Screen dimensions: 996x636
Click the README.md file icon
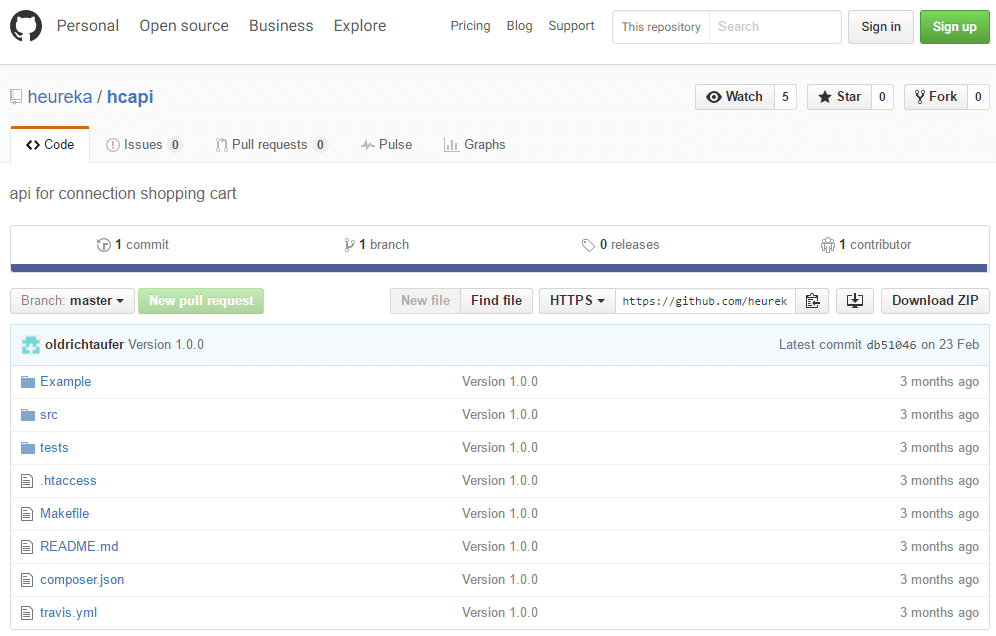click(27, 547)
